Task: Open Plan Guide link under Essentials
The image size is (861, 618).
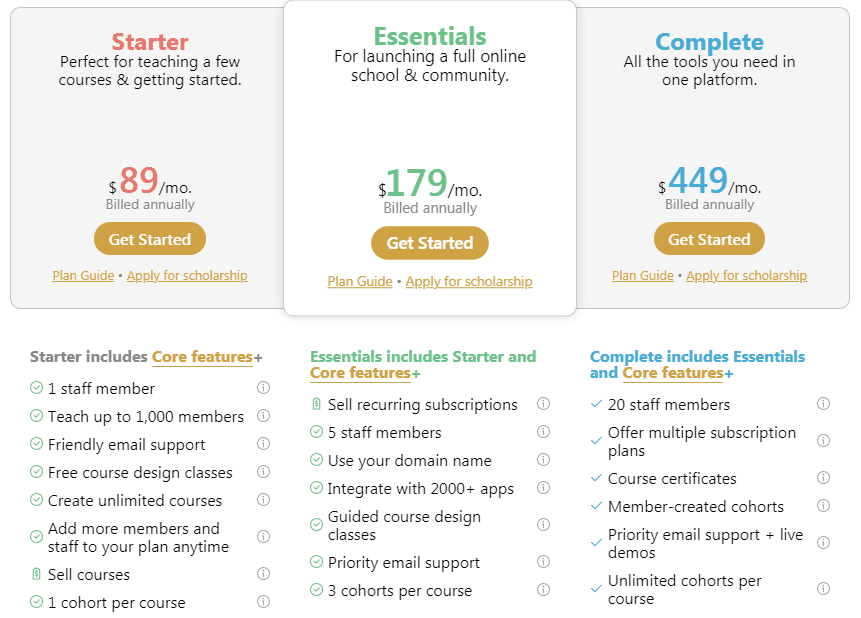Action: (360, 281)
